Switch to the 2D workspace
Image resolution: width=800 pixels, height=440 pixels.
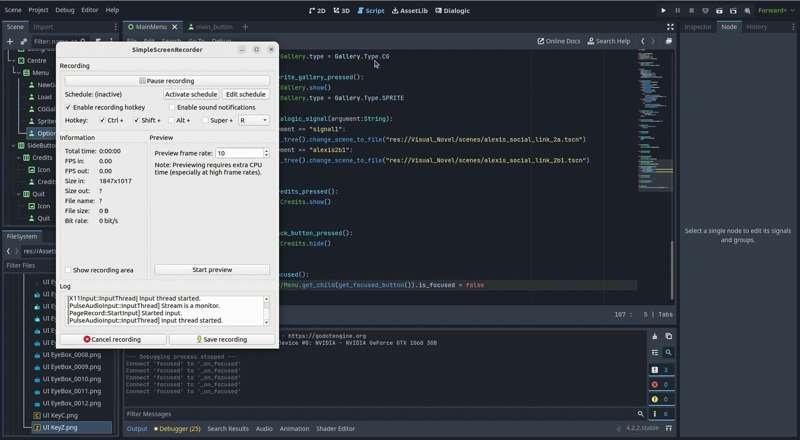click(x=317, y=11)
